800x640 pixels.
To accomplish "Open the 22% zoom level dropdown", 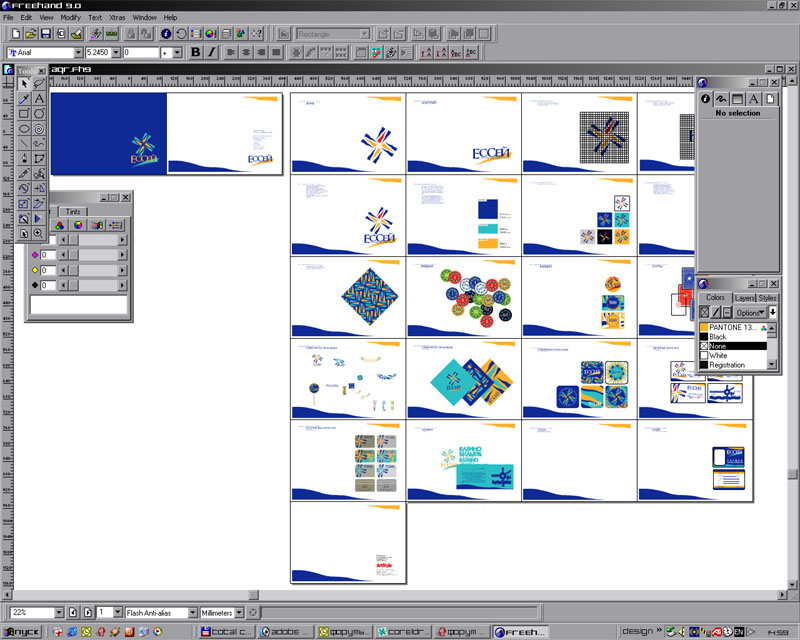I will click(x=59, y=612).
